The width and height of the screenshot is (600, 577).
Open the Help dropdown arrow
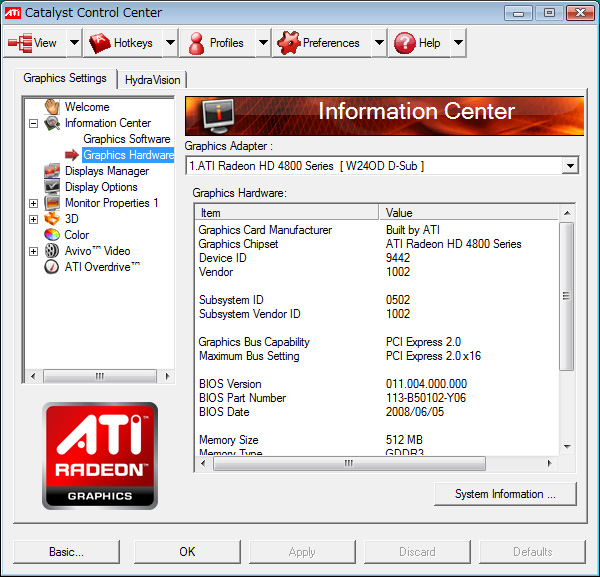coord(458,43)
